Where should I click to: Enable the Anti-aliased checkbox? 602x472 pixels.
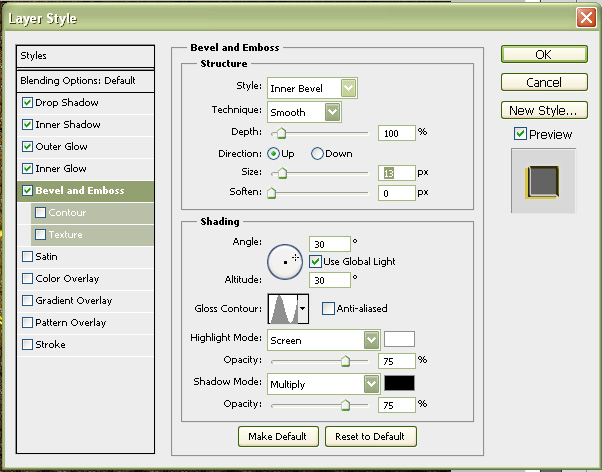pos(328,308)
